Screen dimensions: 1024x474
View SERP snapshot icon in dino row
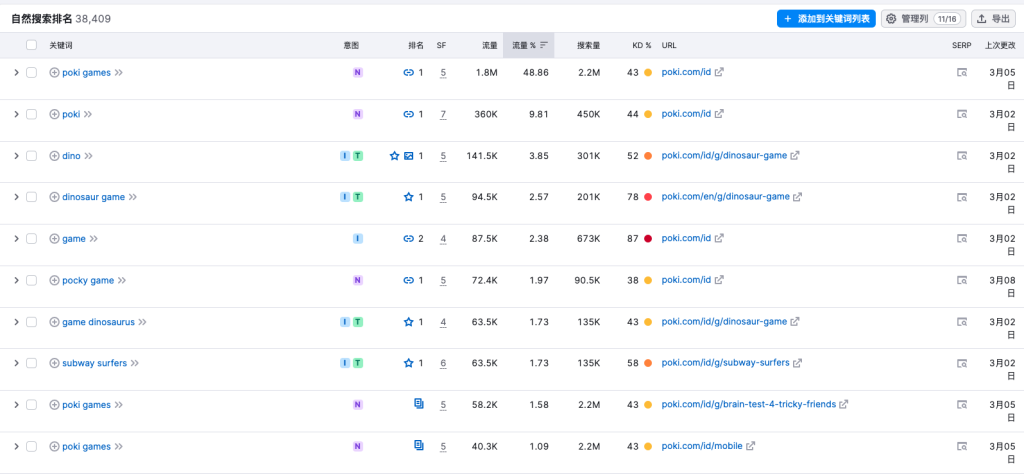(x=961, y=156)
